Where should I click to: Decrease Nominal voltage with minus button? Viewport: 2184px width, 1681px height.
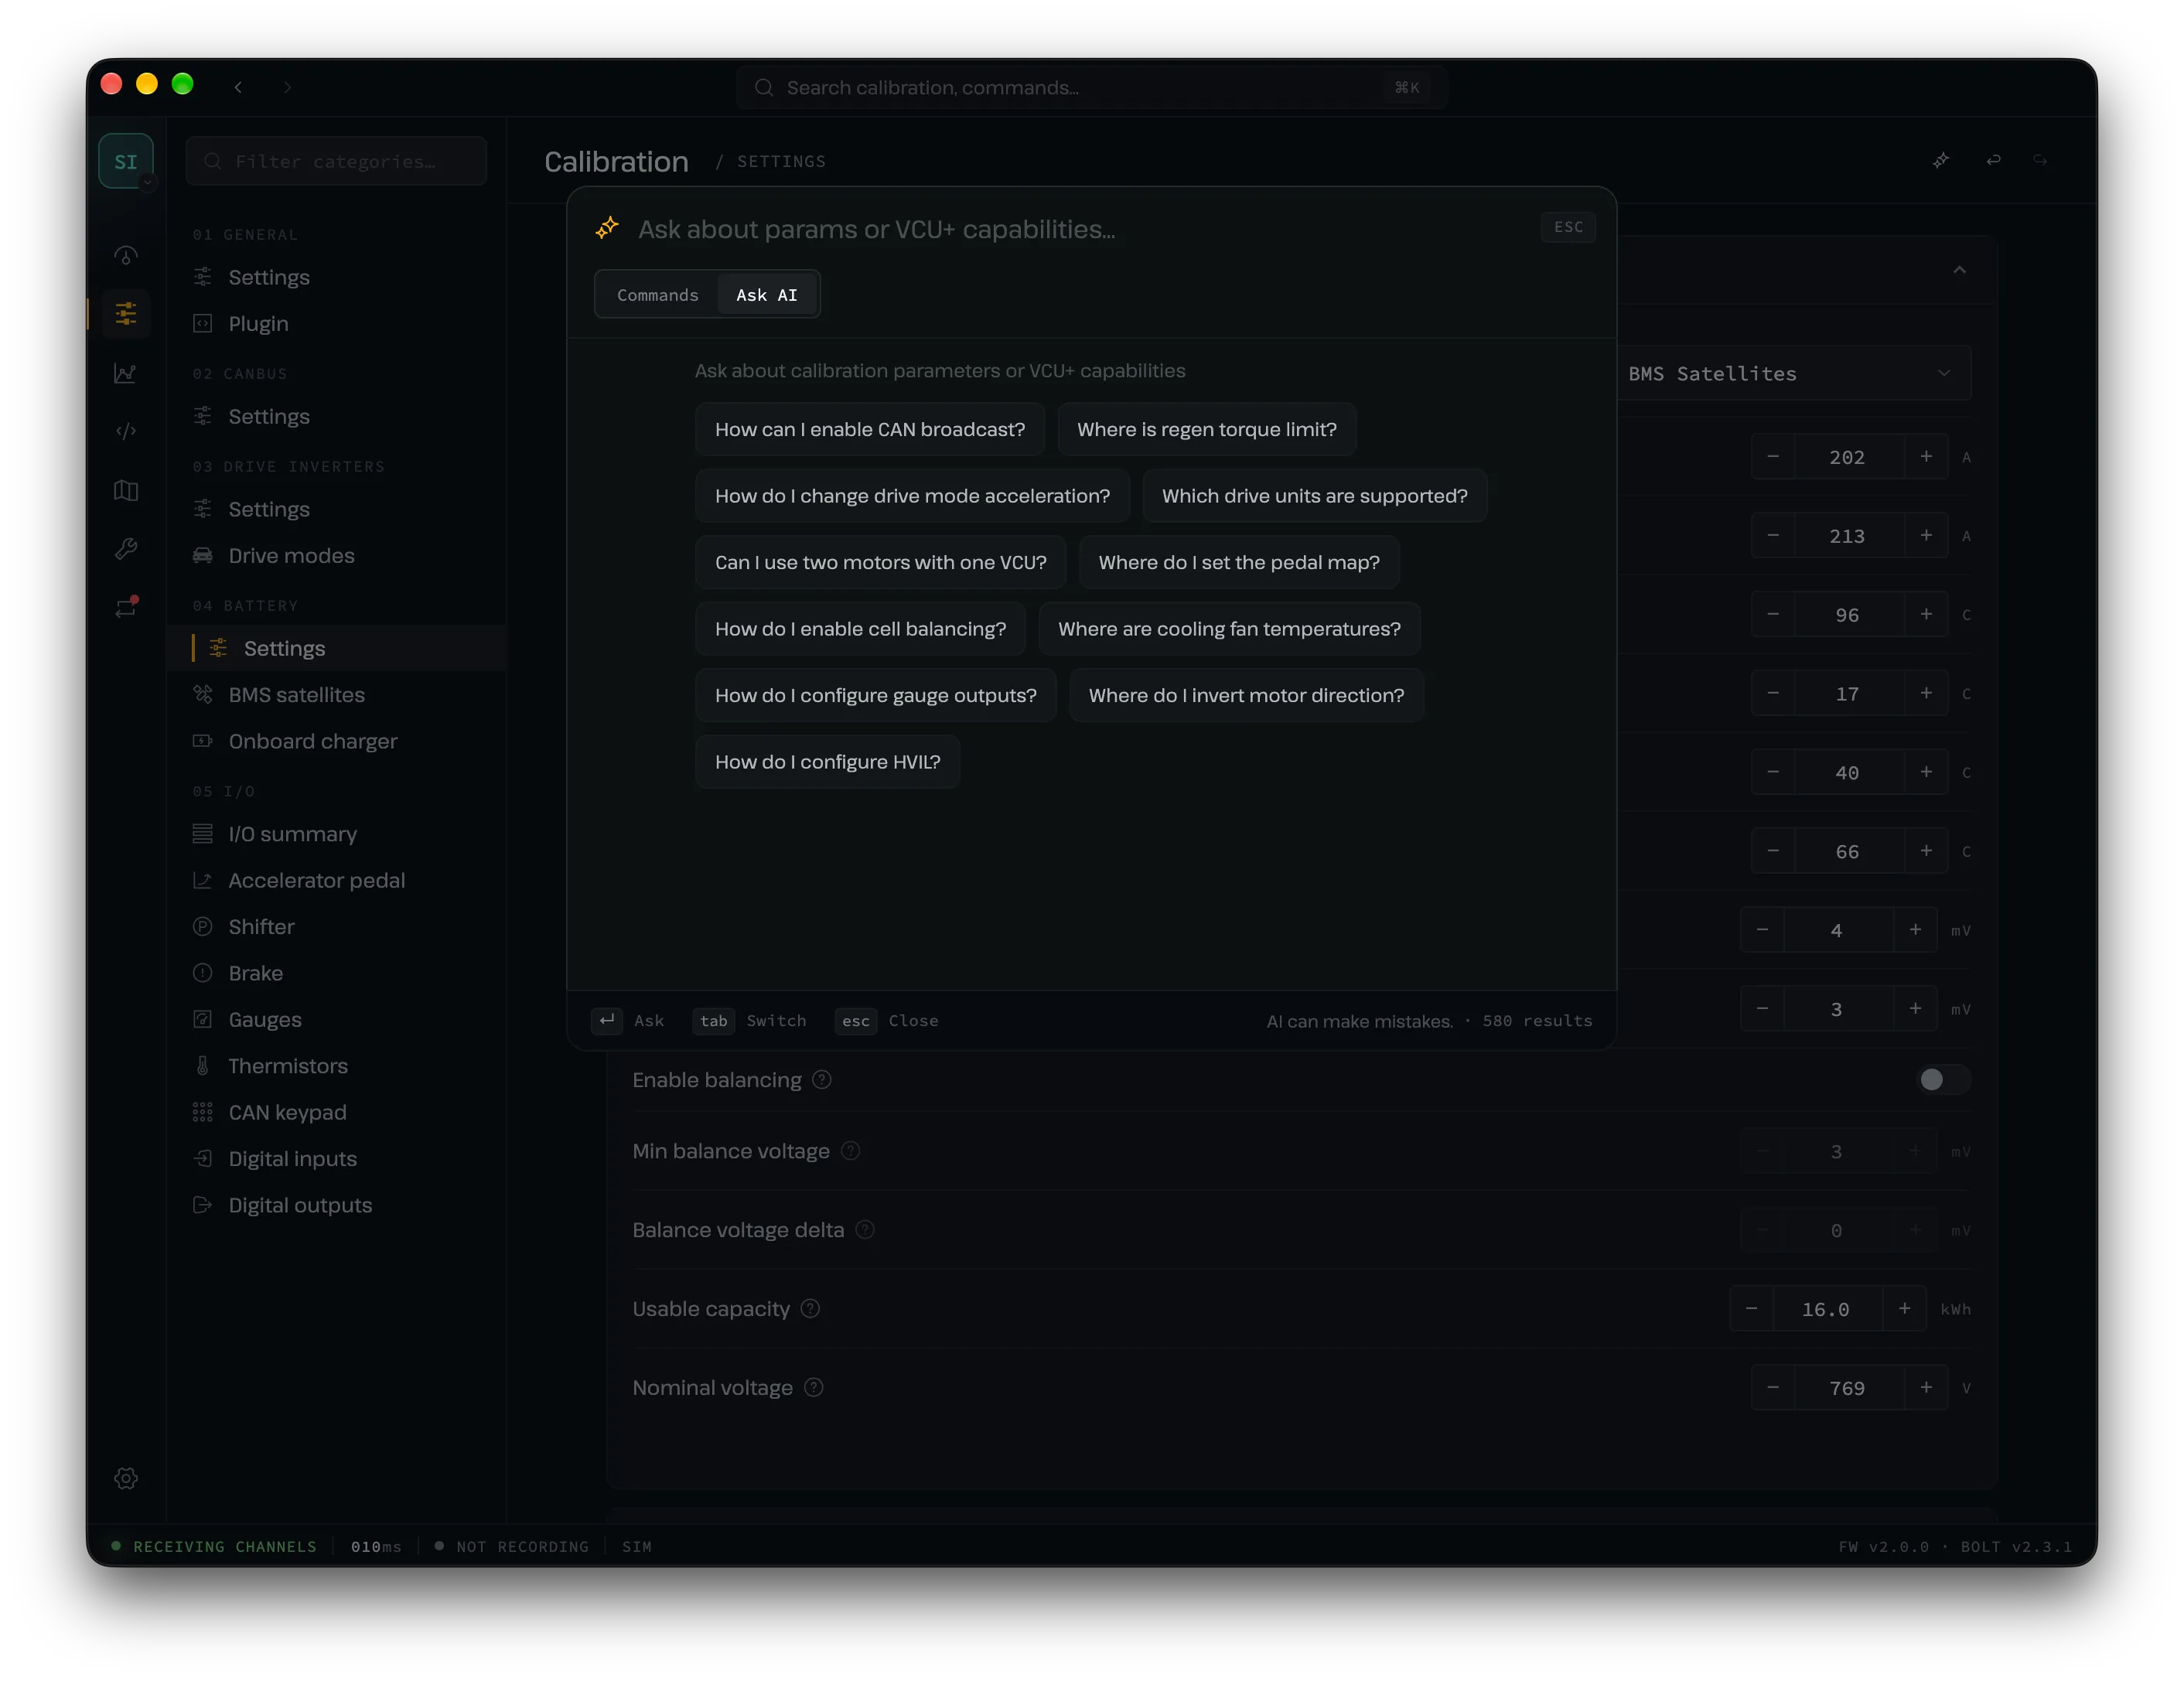pos(1773,1388)
